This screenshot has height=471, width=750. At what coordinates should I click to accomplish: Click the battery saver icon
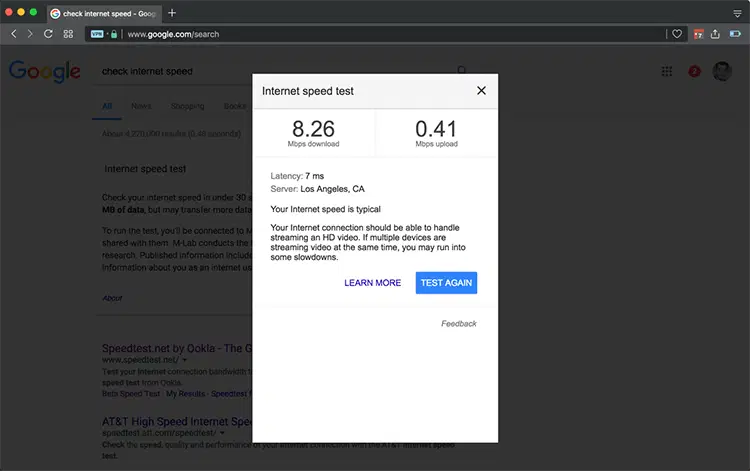coord(735,34)
